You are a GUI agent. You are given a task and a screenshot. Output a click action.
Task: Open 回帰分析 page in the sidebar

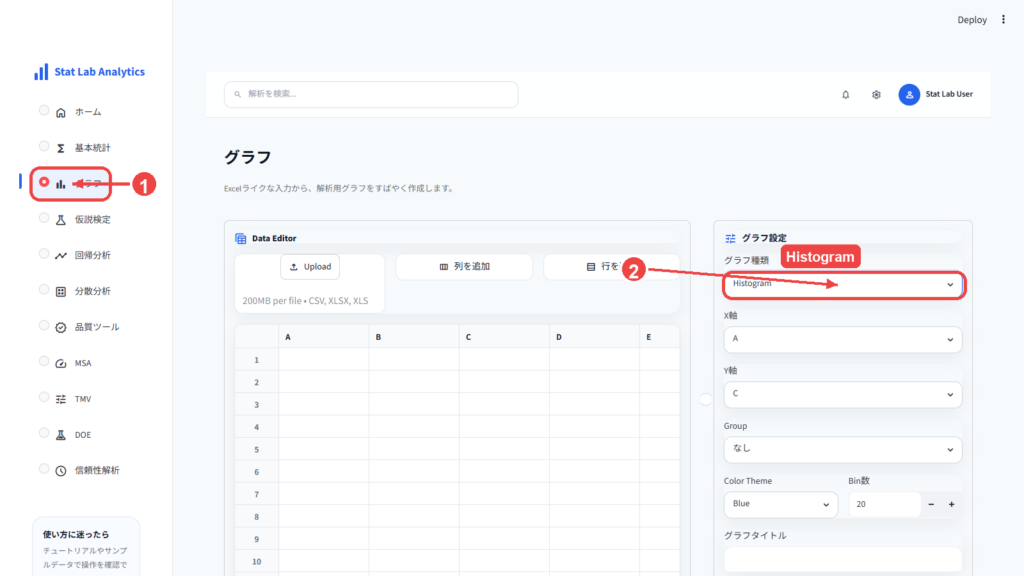tap(92, 255)
